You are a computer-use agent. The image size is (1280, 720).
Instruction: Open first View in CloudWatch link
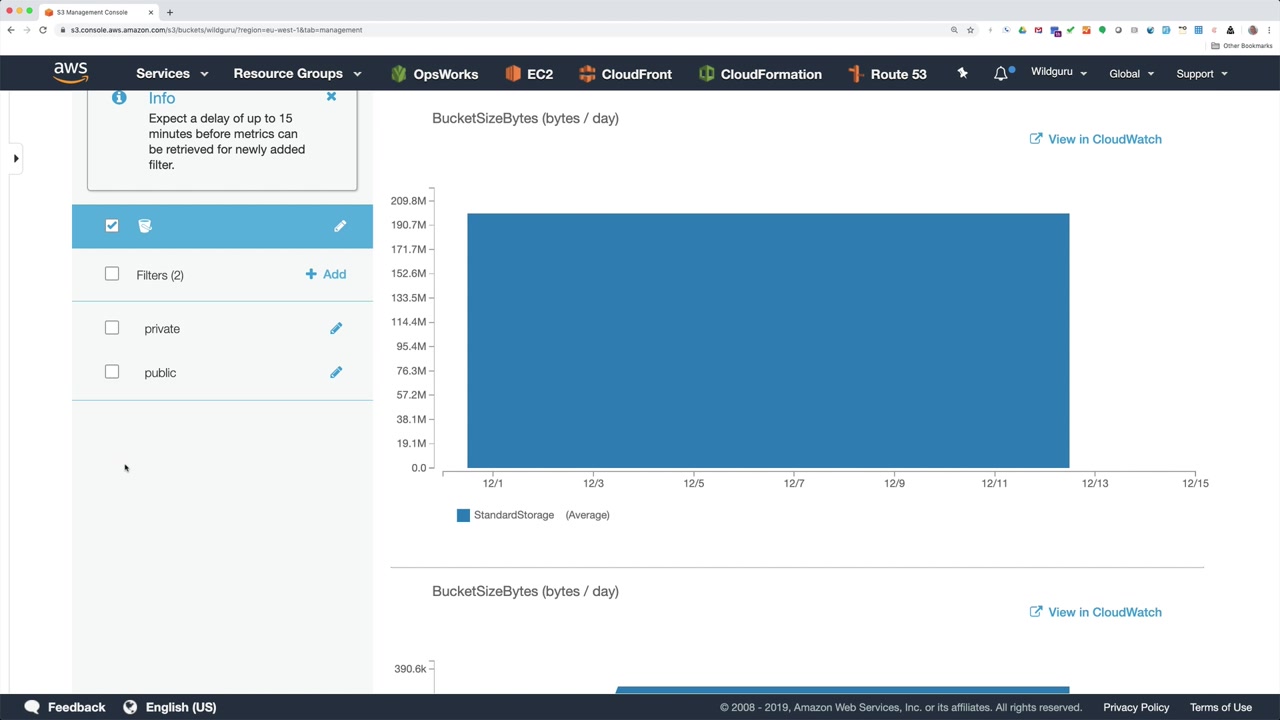point(1096,139)
